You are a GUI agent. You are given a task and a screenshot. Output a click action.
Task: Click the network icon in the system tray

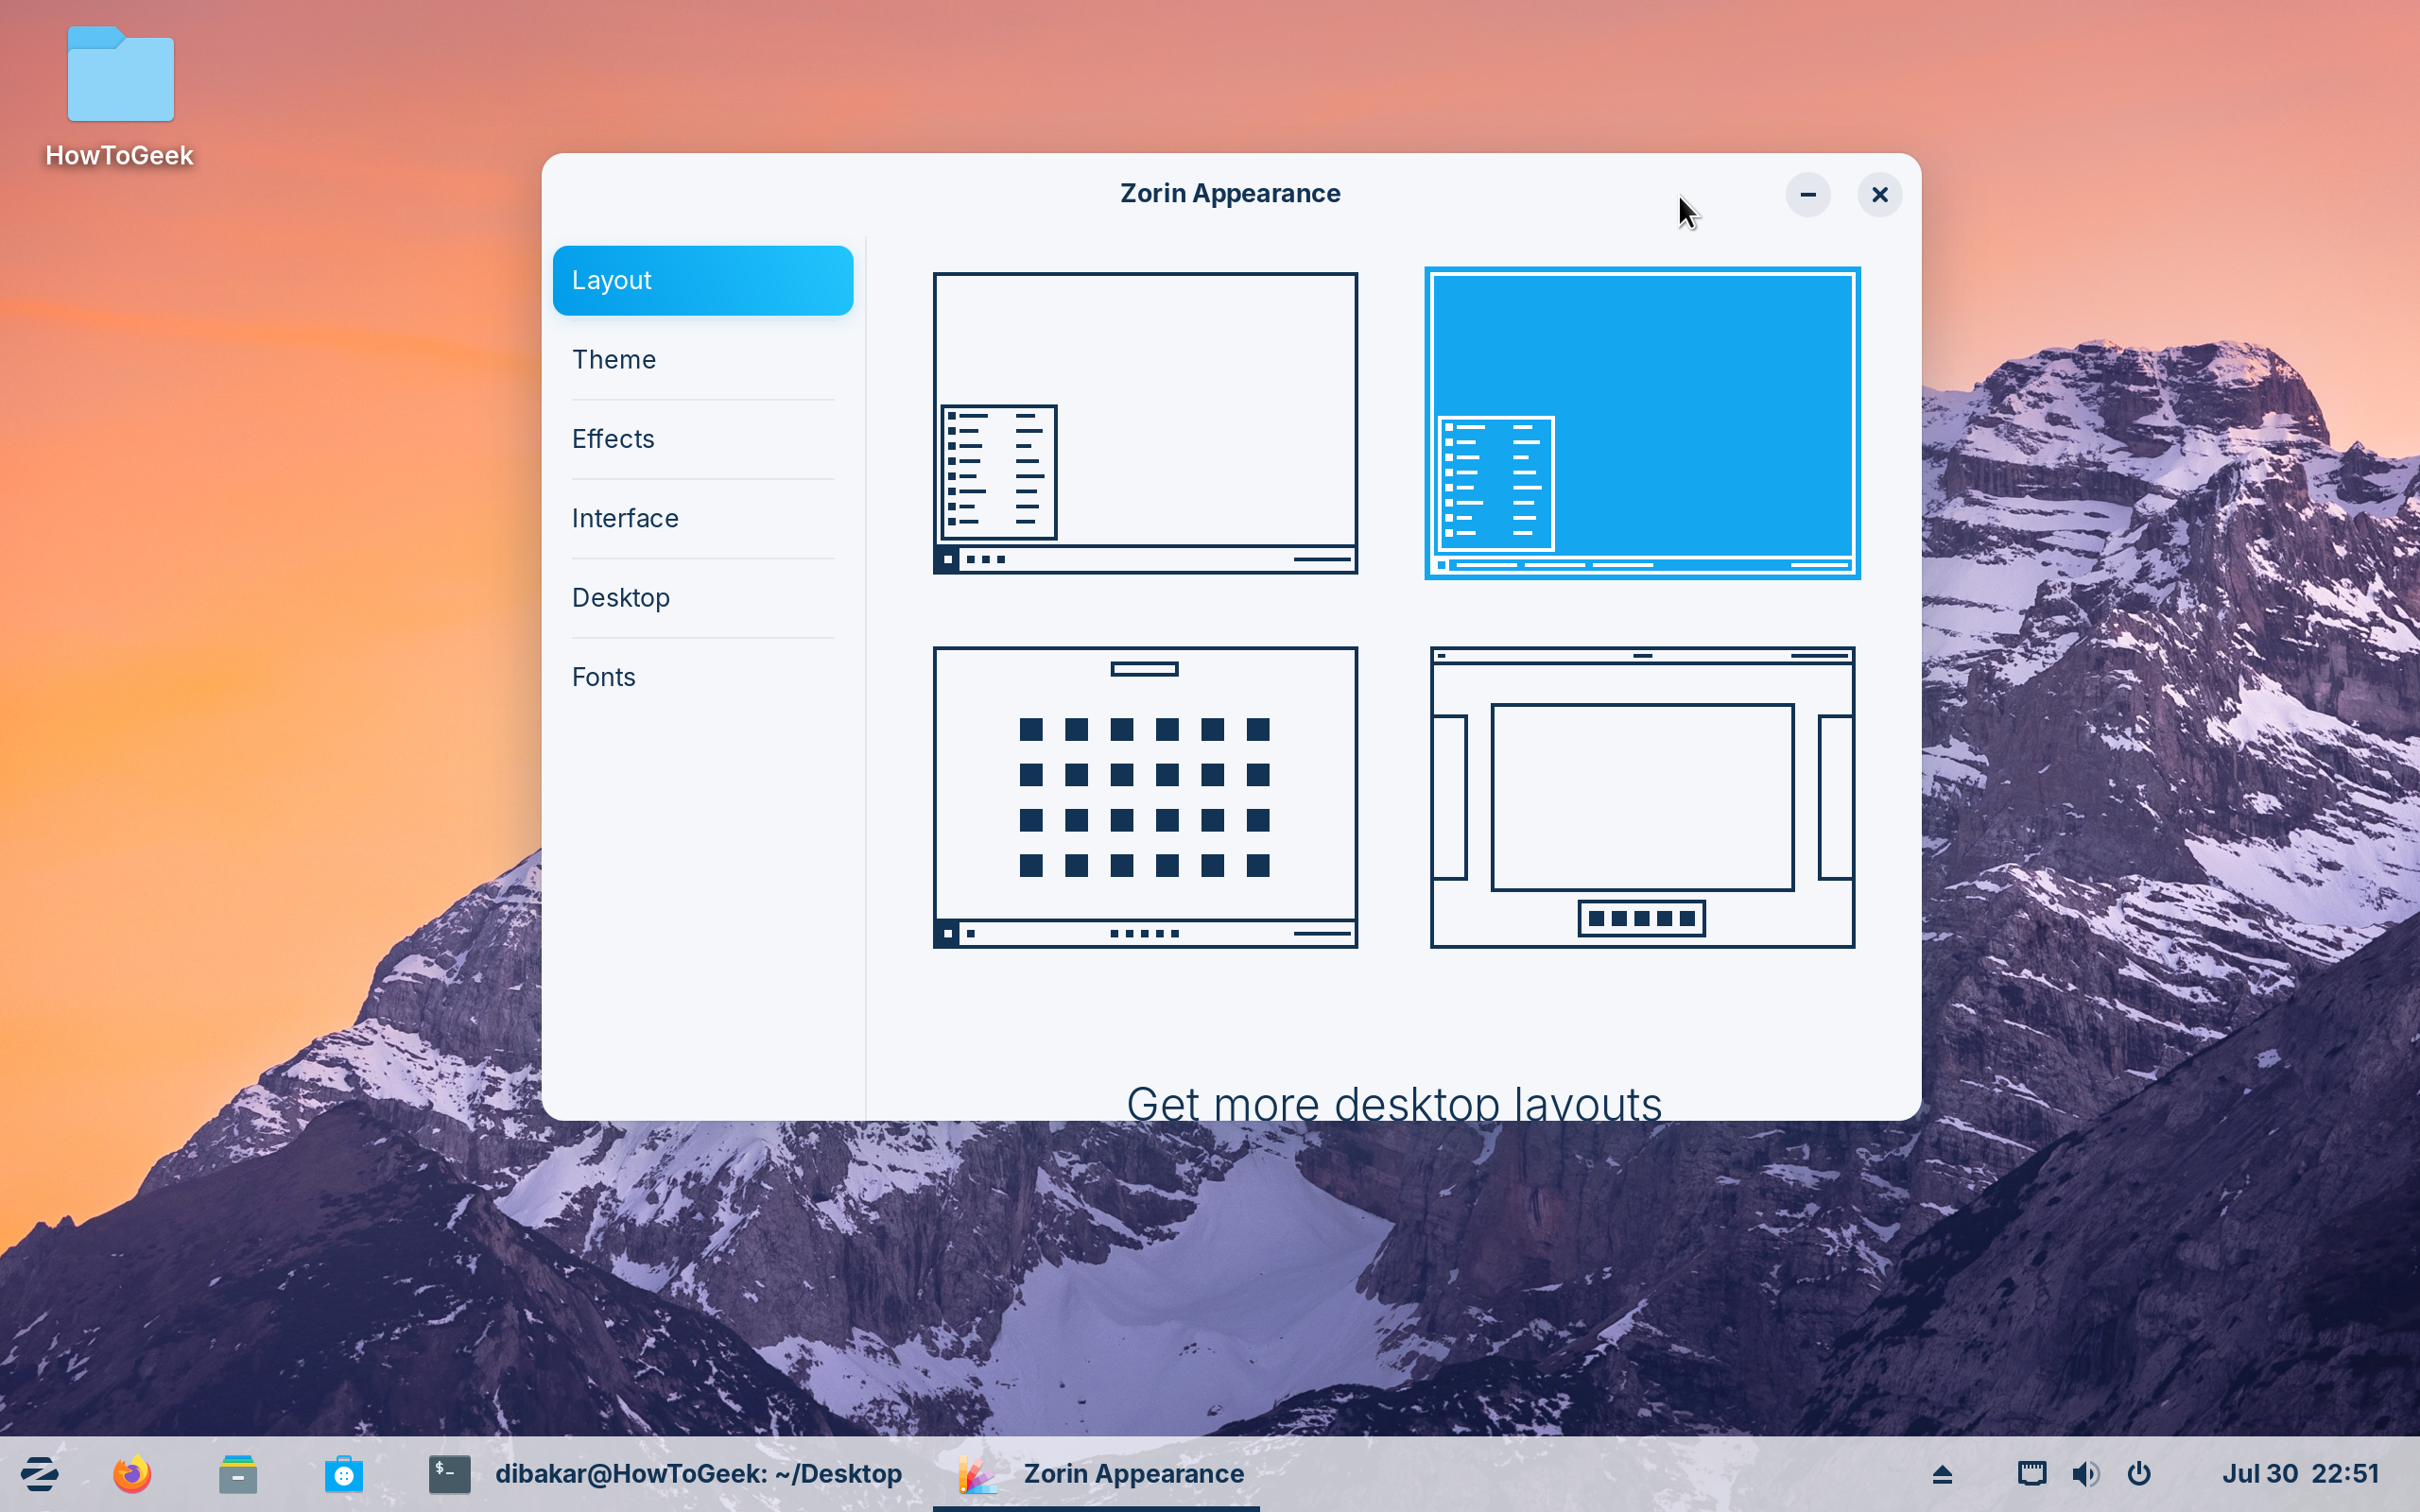[x=2031, y=1473]
